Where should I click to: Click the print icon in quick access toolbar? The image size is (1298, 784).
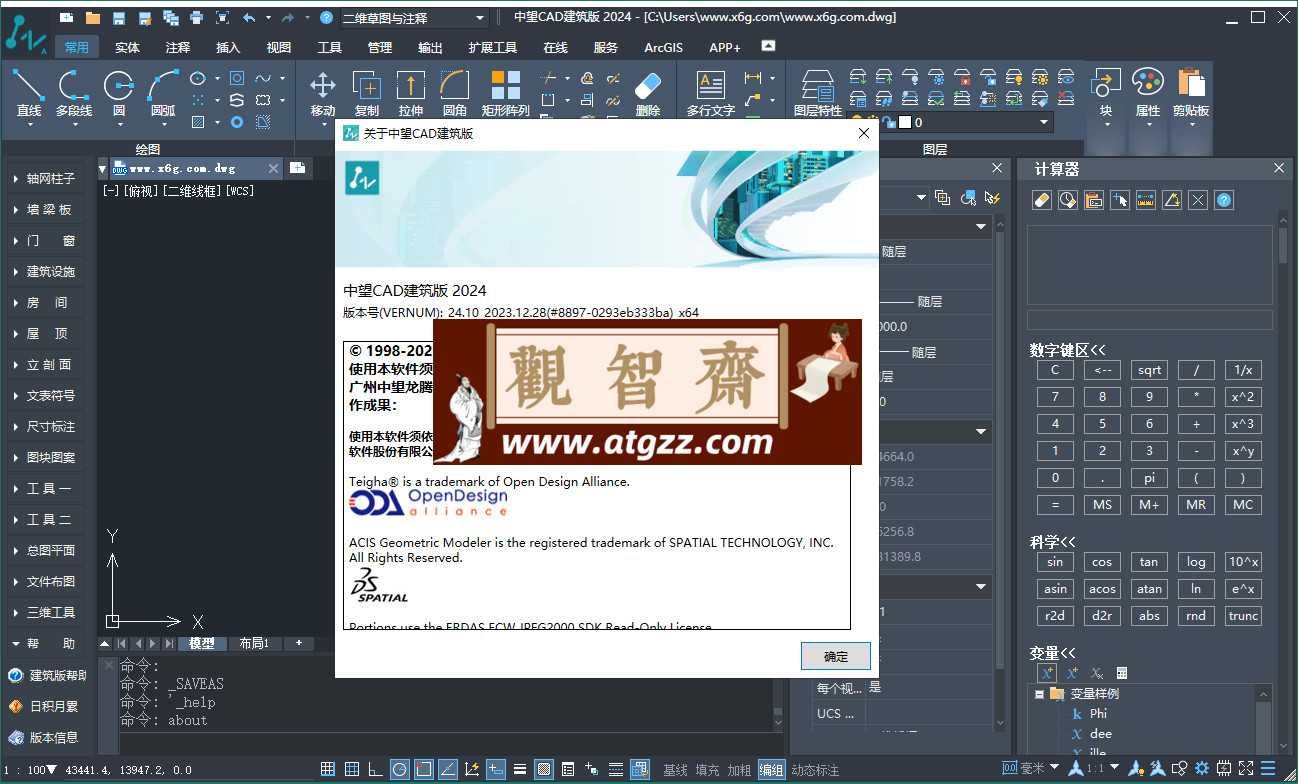tap(196, 18)
